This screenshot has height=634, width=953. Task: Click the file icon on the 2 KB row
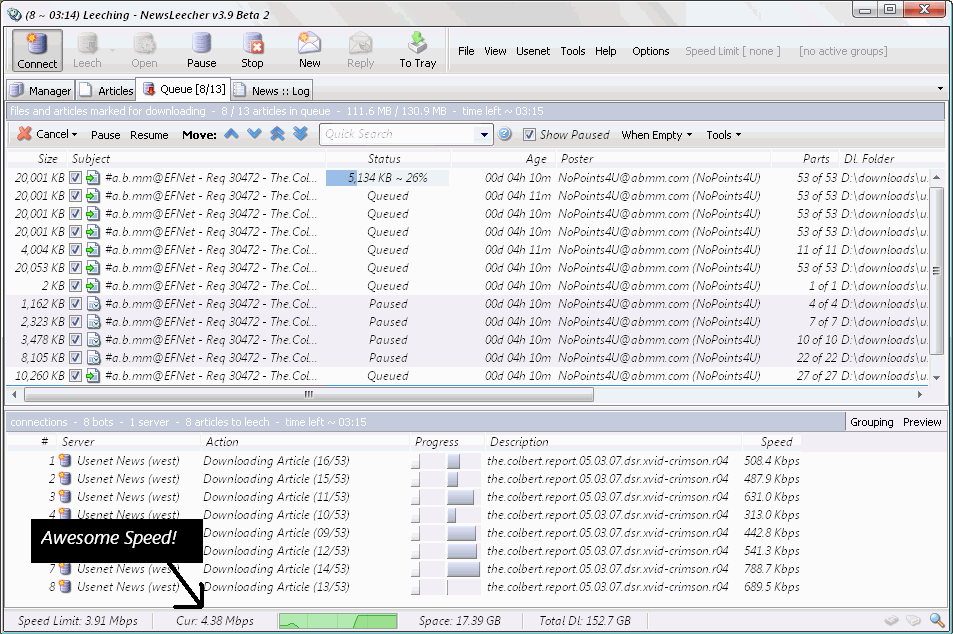click(x=92, y=286)
